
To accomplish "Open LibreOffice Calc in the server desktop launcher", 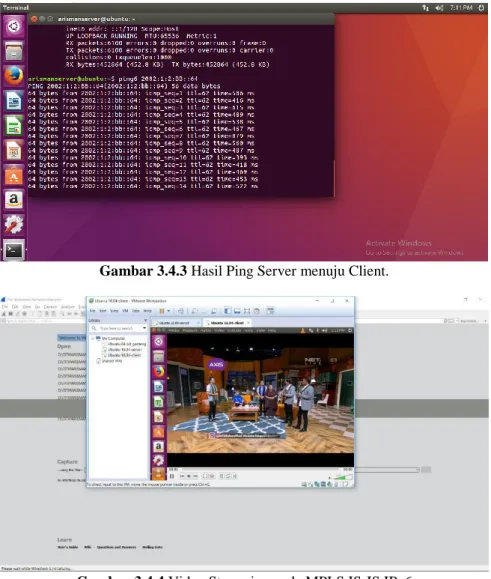I will coord(14,126).
